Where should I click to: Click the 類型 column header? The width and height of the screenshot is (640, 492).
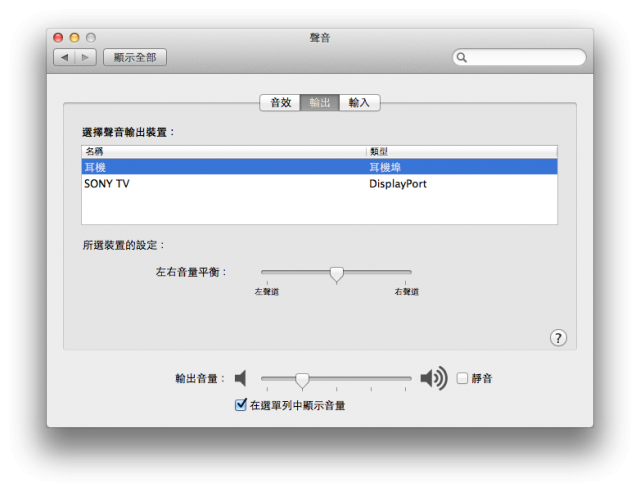462,151
